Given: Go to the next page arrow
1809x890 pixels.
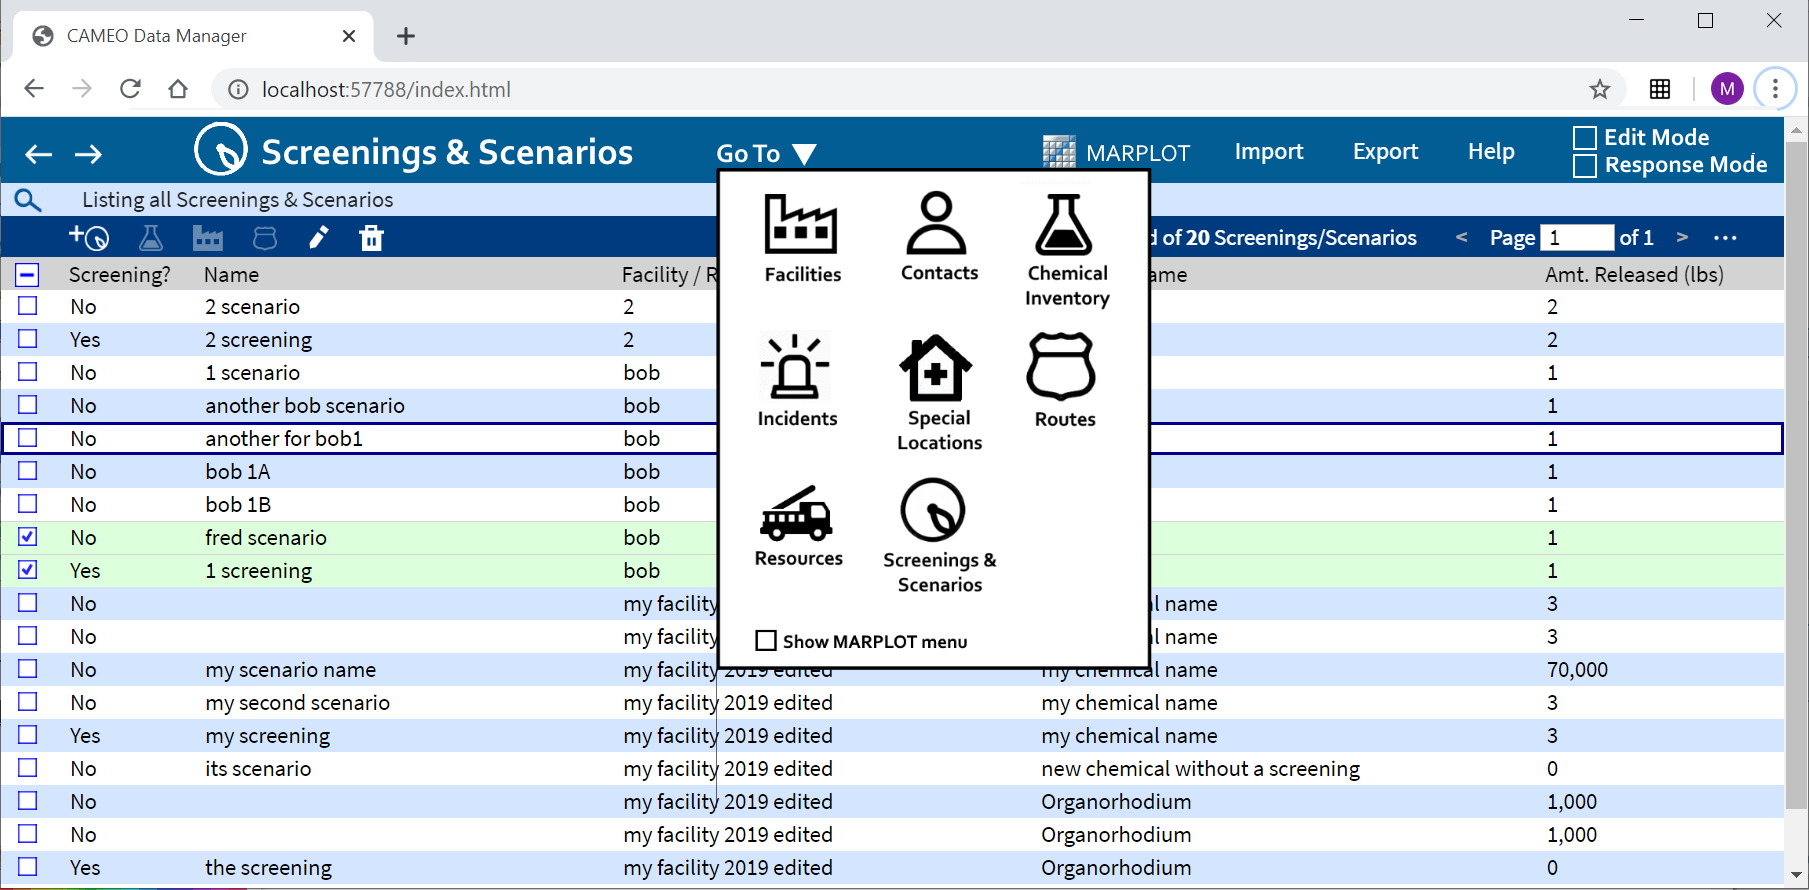Looking at the screenshot, I should pyautogui.click(x=1682, y=237).
